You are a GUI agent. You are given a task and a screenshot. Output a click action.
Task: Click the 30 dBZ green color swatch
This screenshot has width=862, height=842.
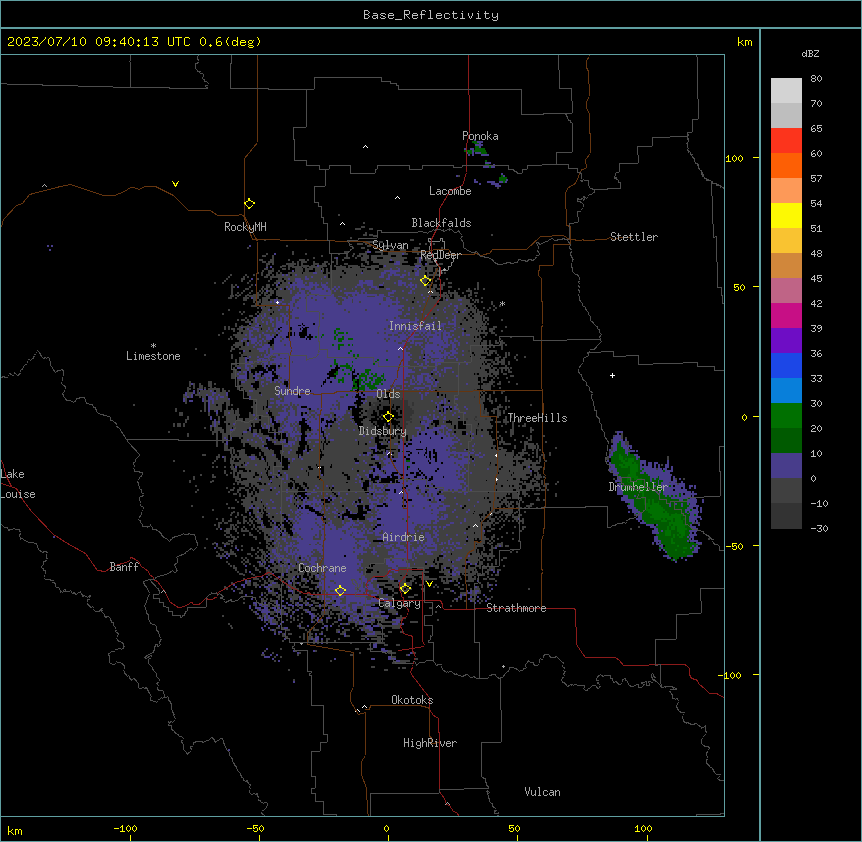pos(786,416)
